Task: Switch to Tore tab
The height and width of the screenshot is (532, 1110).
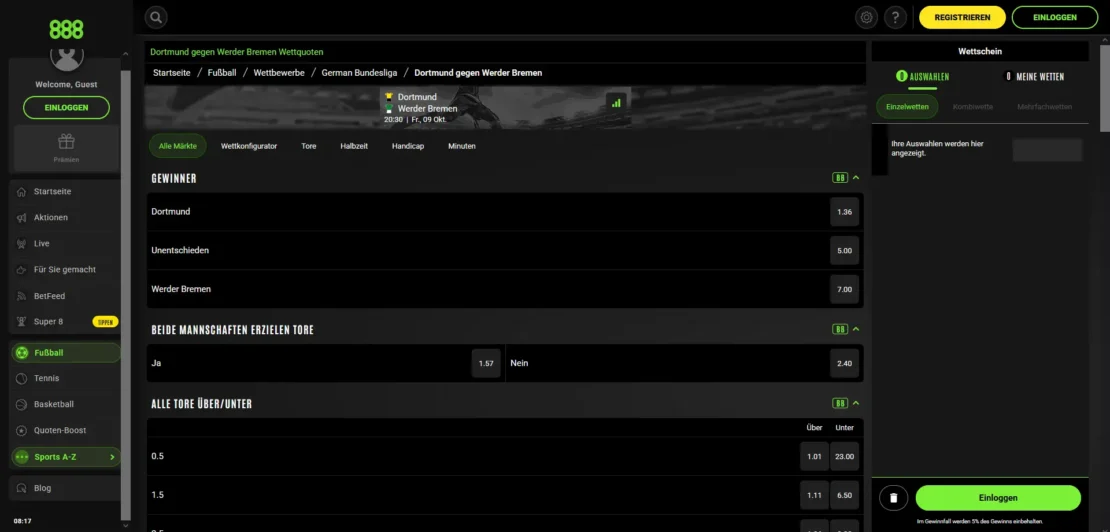Action: (x=309, y=146)
